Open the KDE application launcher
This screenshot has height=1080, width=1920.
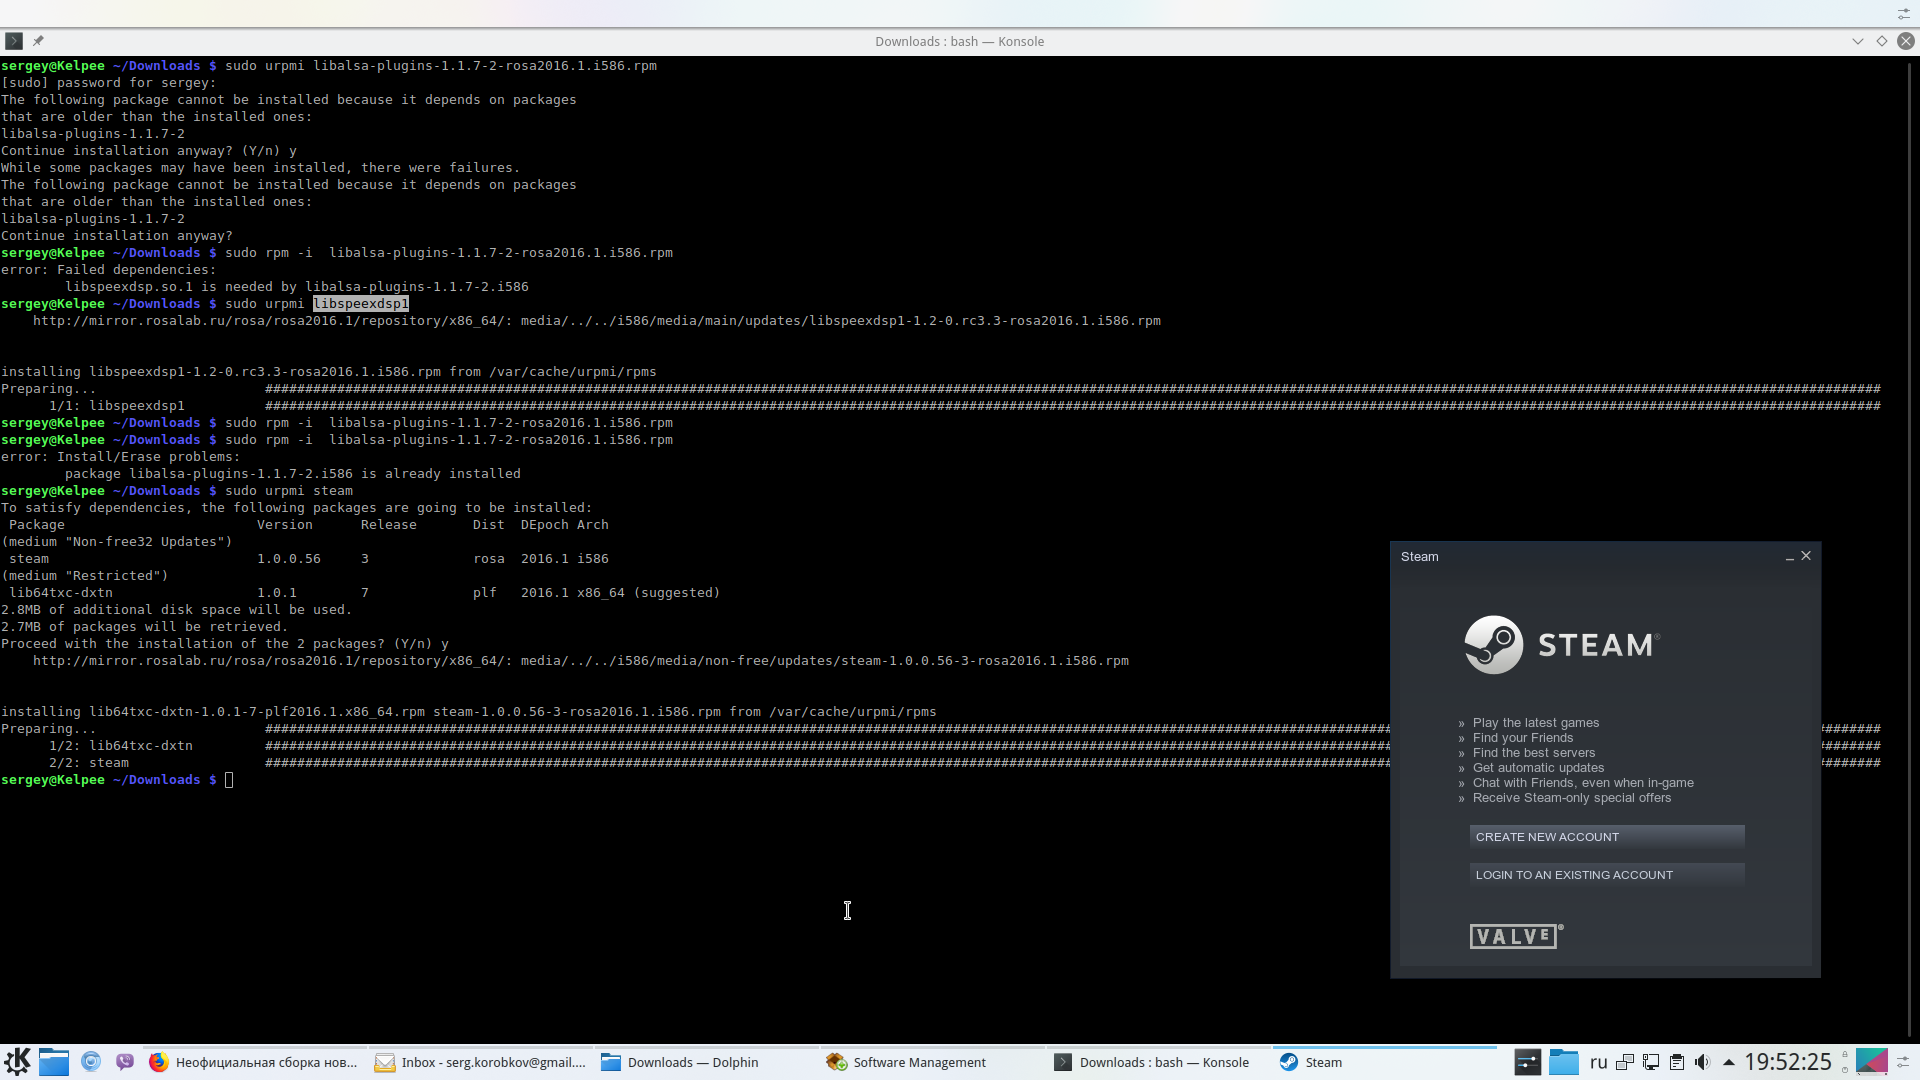[17, 1062]
